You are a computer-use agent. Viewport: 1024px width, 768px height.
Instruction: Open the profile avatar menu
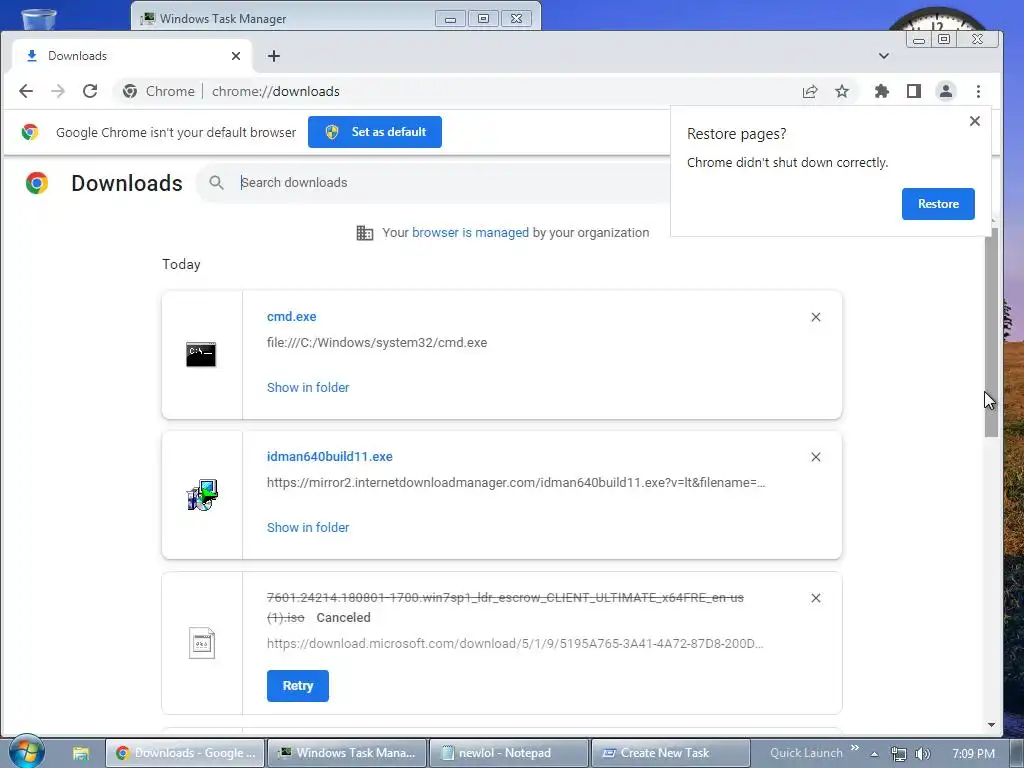pyautogui.click(x=946, y=91)
